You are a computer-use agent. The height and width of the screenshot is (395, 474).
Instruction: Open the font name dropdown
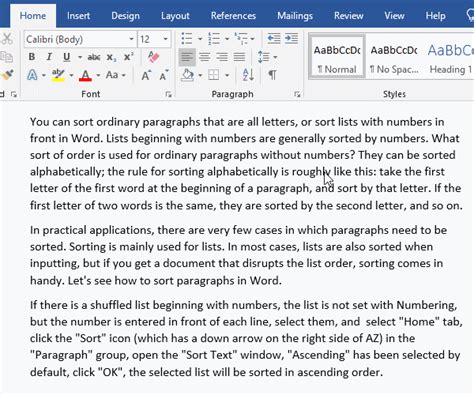(x=132, y=39)
